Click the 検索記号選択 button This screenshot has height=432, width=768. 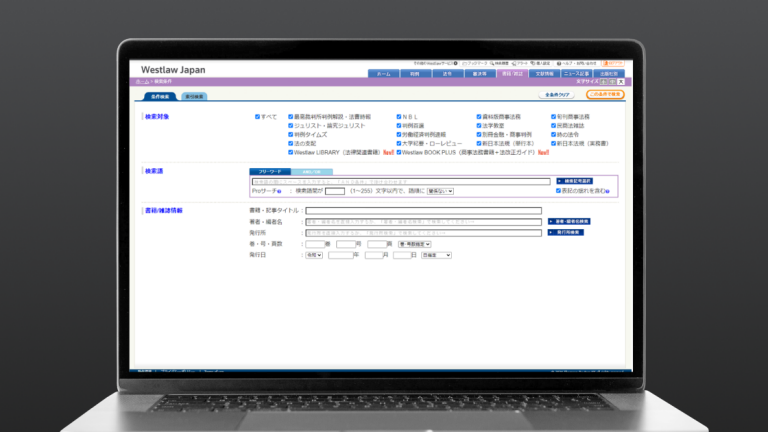(575, 181)
